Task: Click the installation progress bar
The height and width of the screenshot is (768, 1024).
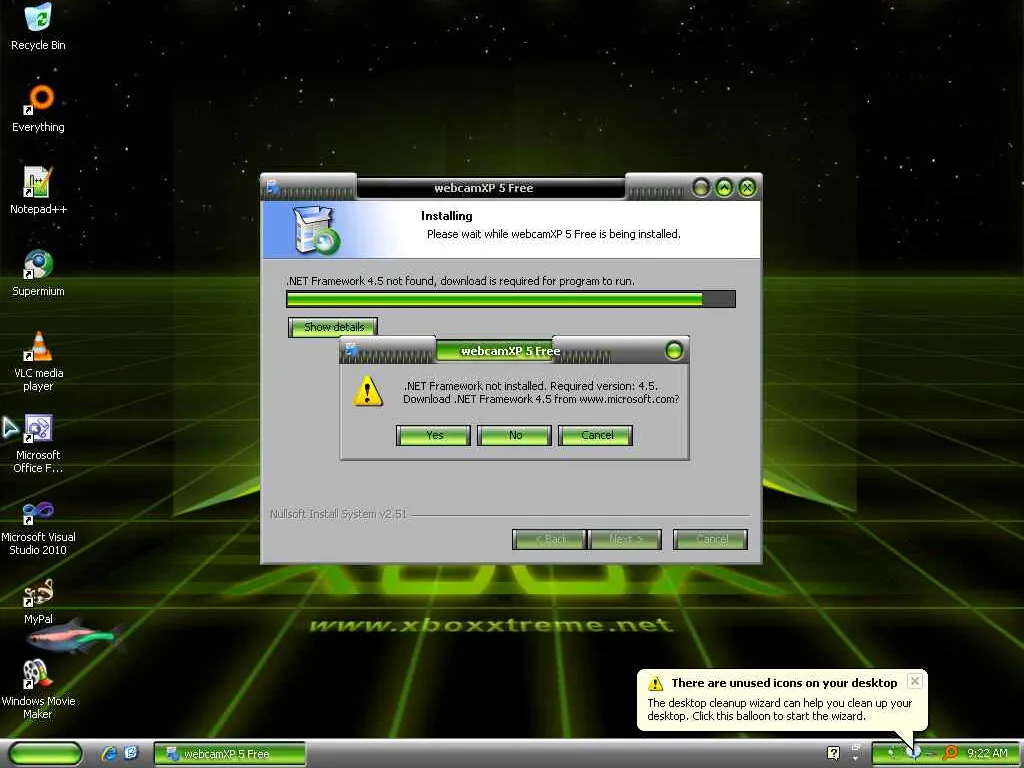Action: (511, 299)
